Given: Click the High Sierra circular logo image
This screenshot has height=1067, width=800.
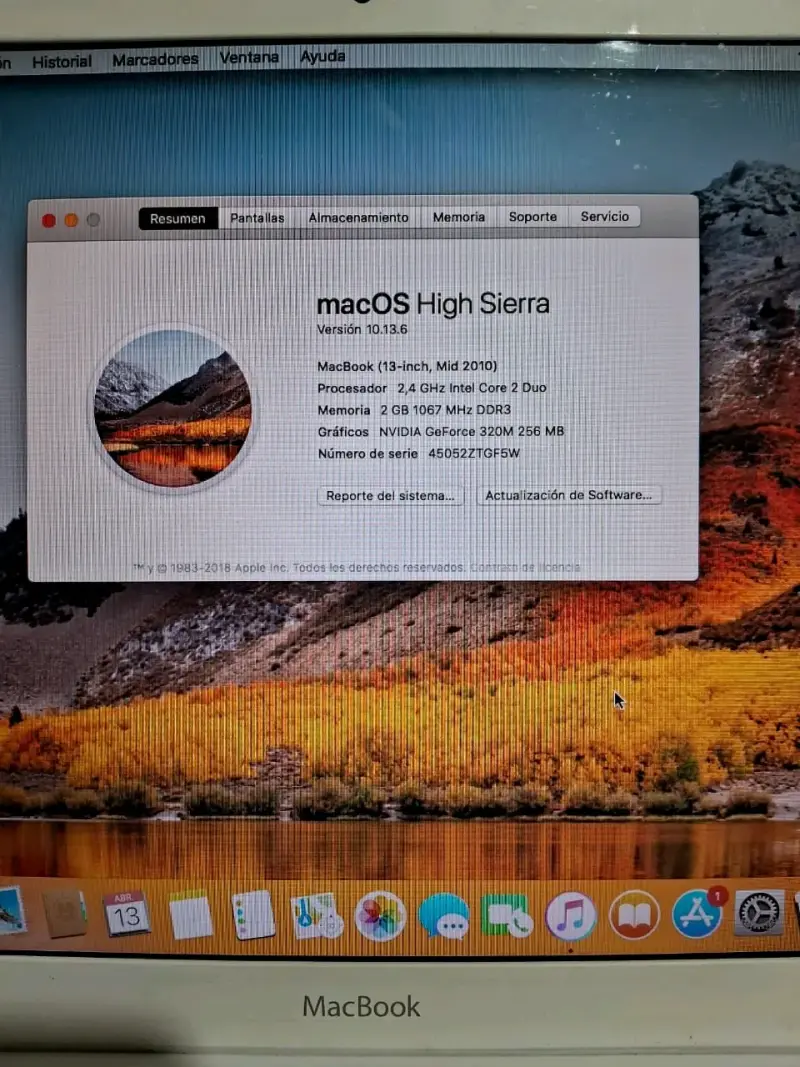Looking at the screenshot, I should click(173, 408).
